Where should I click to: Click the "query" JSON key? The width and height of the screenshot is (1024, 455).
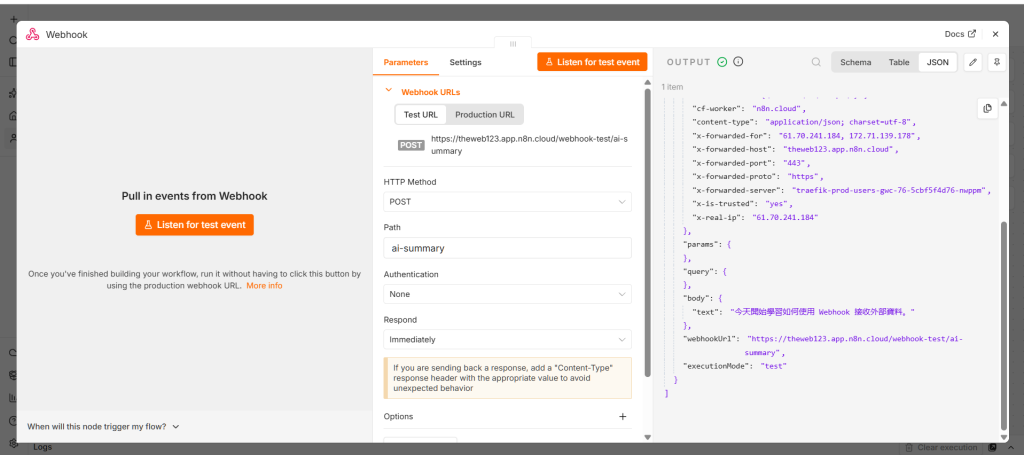pyautogui.click(x=700, y=270)
